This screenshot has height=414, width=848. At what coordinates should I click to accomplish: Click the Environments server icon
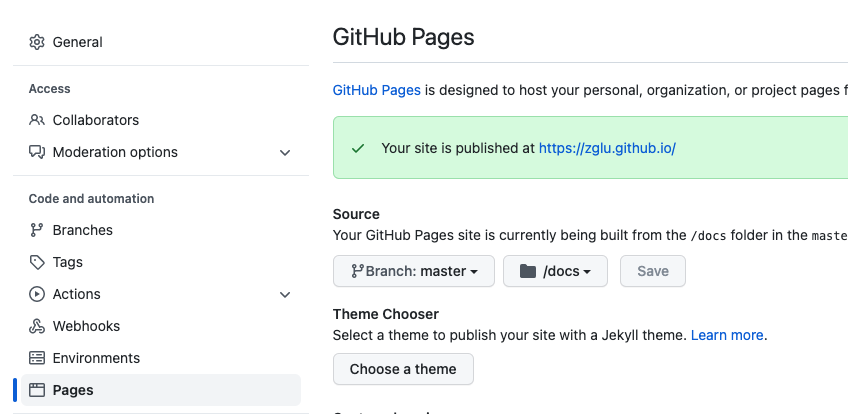coord(37,358)
